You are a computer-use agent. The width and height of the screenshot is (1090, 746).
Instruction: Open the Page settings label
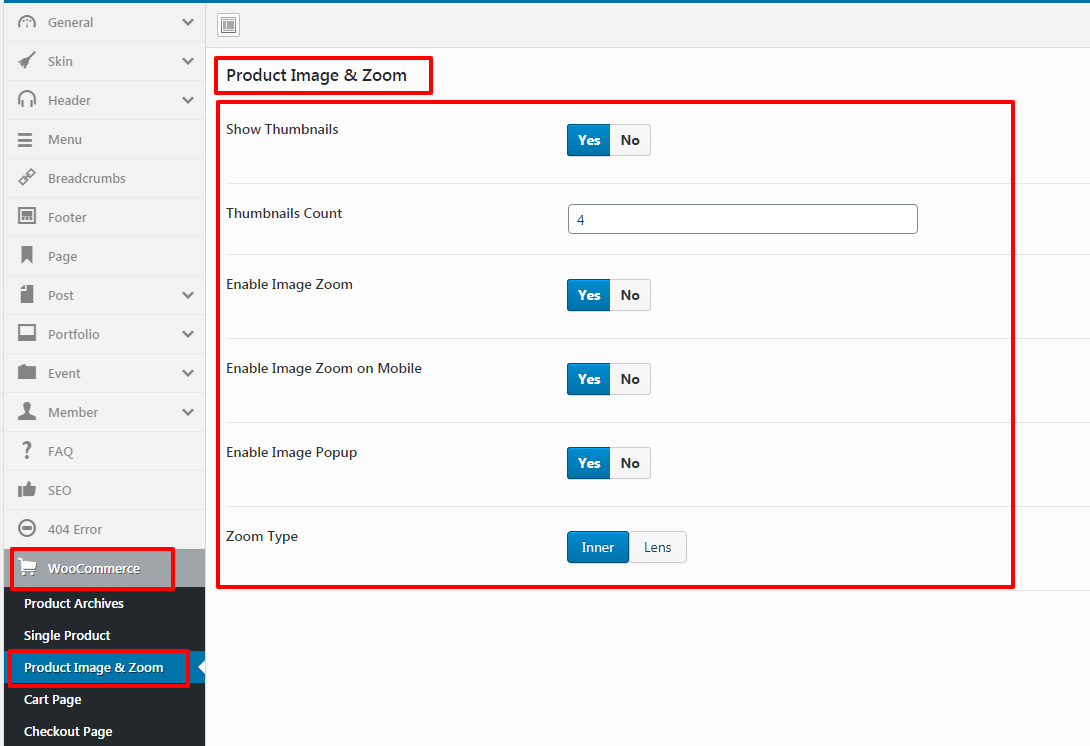63,257
